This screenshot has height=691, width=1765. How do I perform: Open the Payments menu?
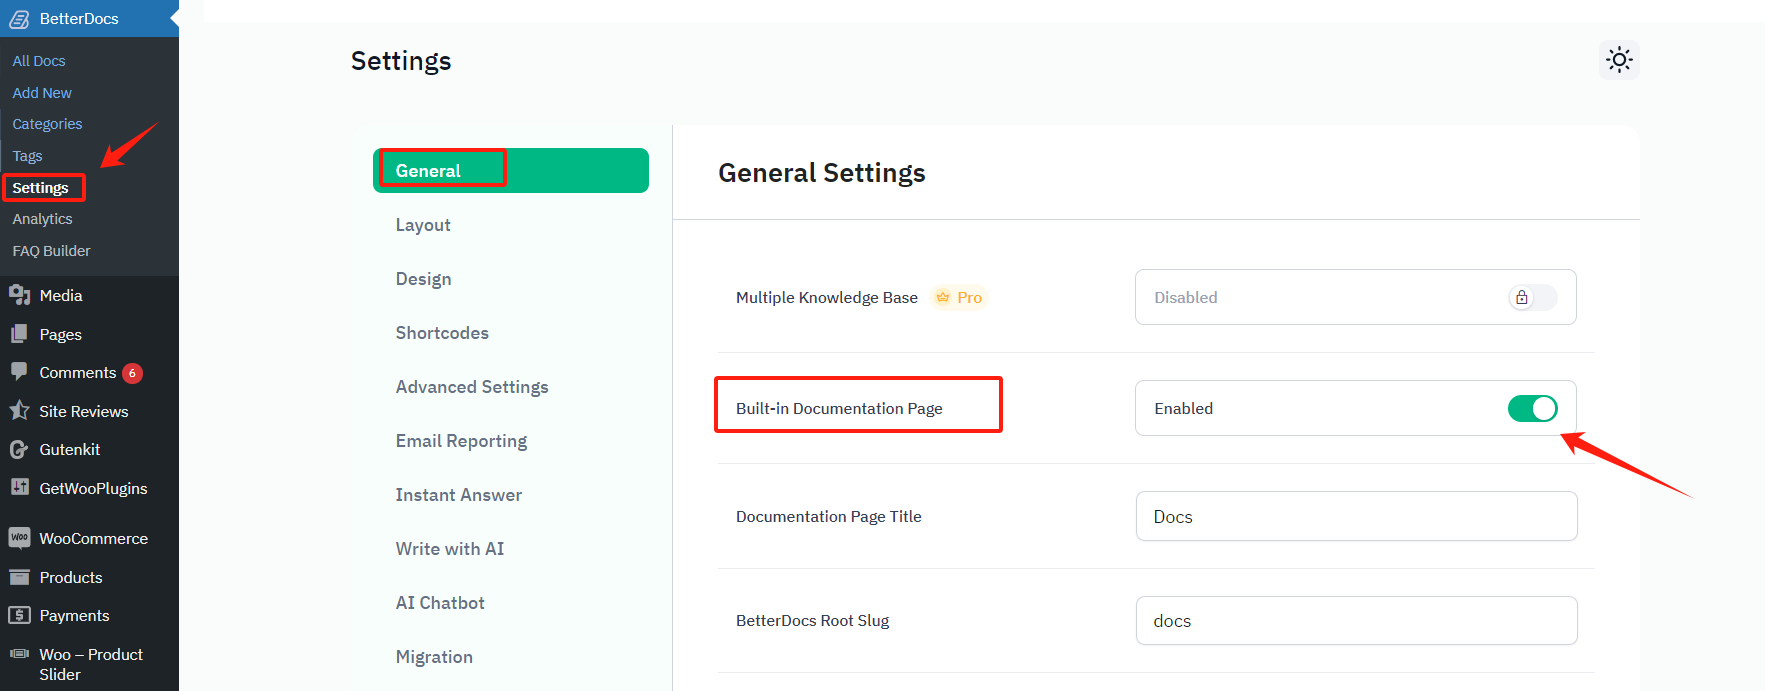click(x=89, y=615)
